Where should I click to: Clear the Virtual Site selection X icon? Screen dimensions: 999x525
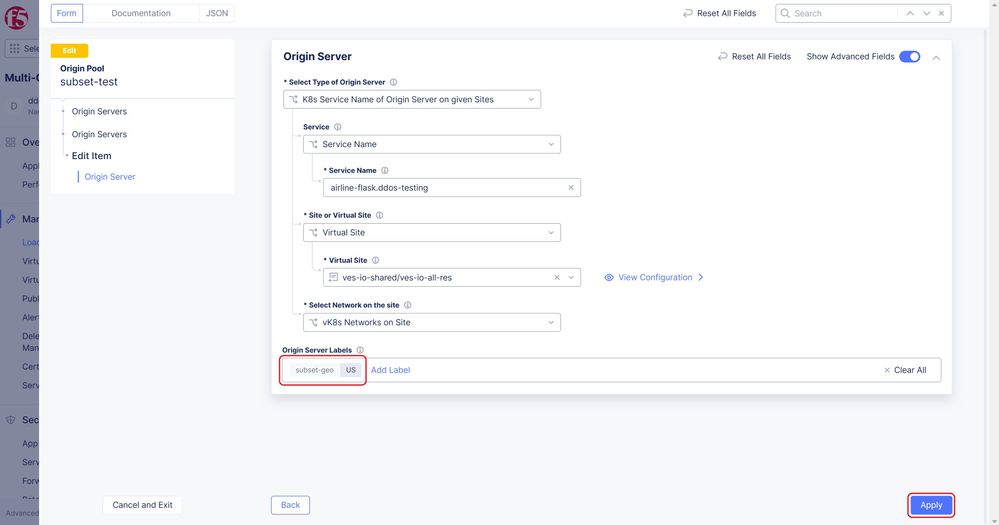[x=557, y=277]
